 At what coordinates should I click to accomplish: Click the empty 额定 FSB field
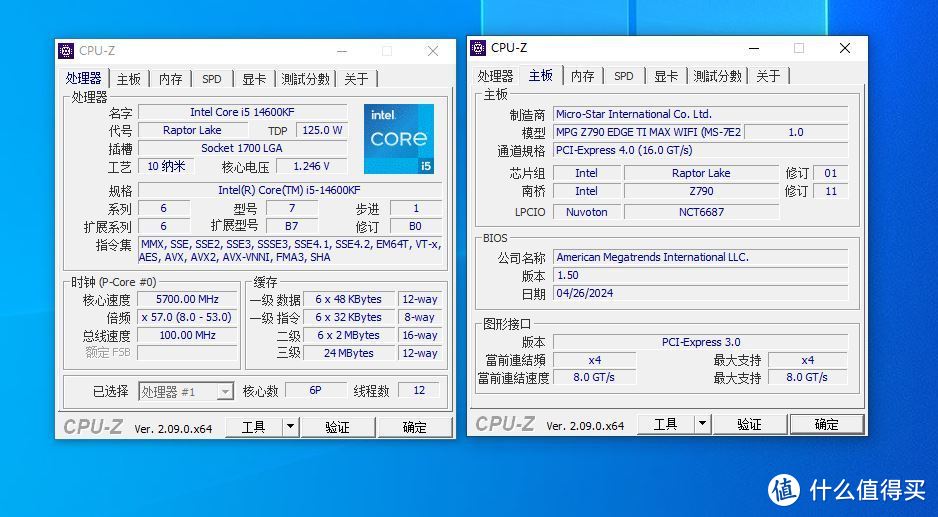tap(187, 353)
